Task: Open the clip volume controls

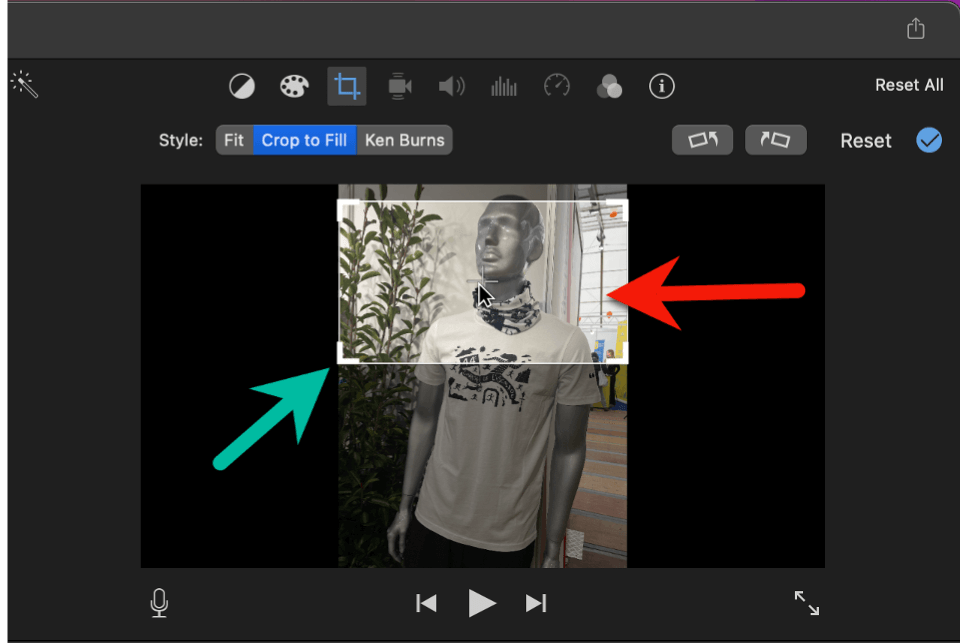Action: point(451,86)
